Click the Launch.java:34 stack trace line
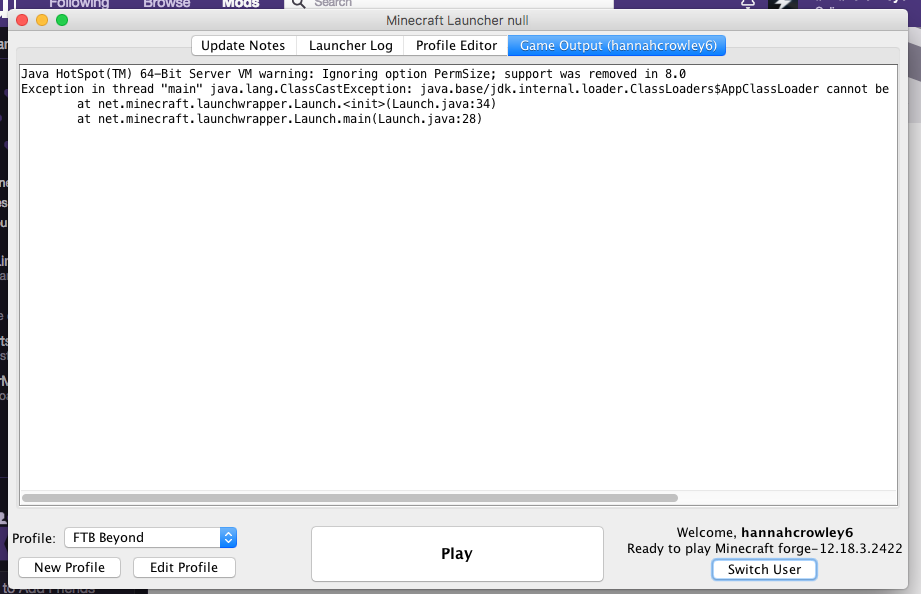 [287, 104]
